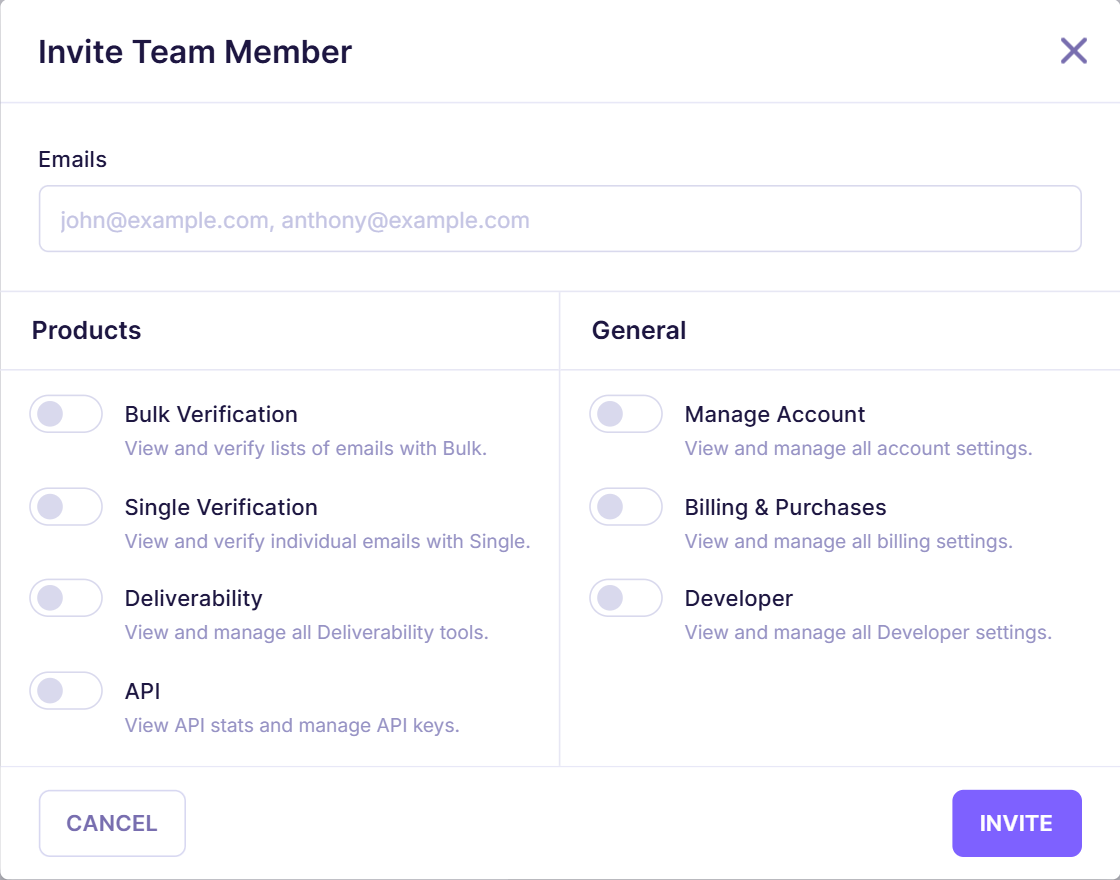
Task: Click 'View and manage all Deliverability tools.'
Action: (x=306, y=632)
